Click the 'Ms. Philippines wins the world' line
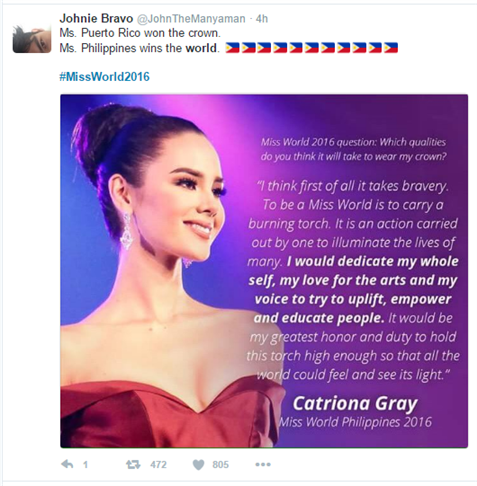This screenshot has height=486, width=477. tap(139, 48)
